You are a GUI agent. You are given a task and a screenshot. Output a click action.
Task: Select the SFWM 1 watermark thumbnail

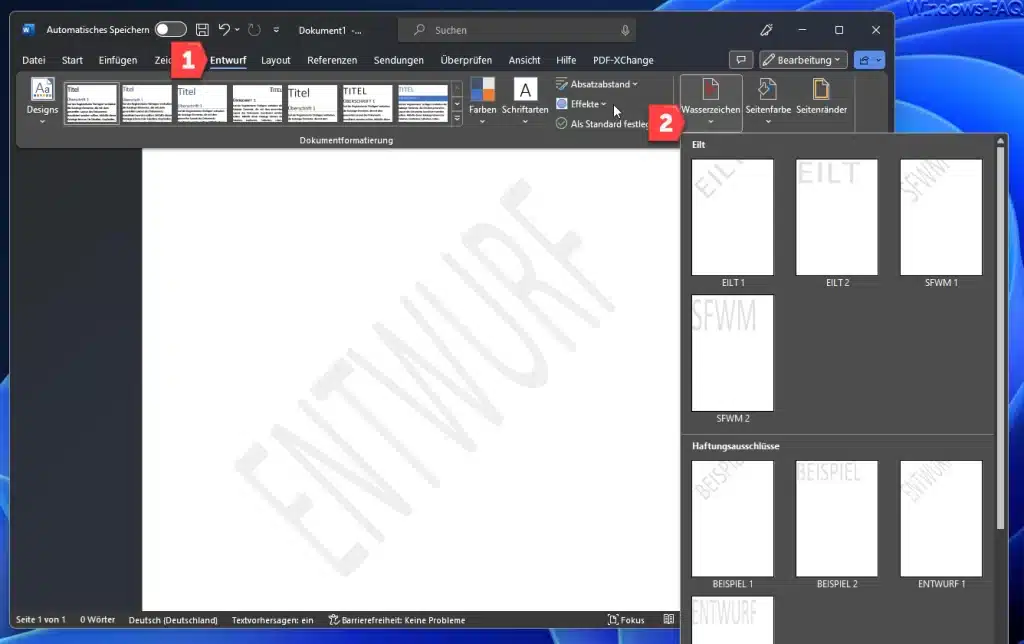point(941,217)
